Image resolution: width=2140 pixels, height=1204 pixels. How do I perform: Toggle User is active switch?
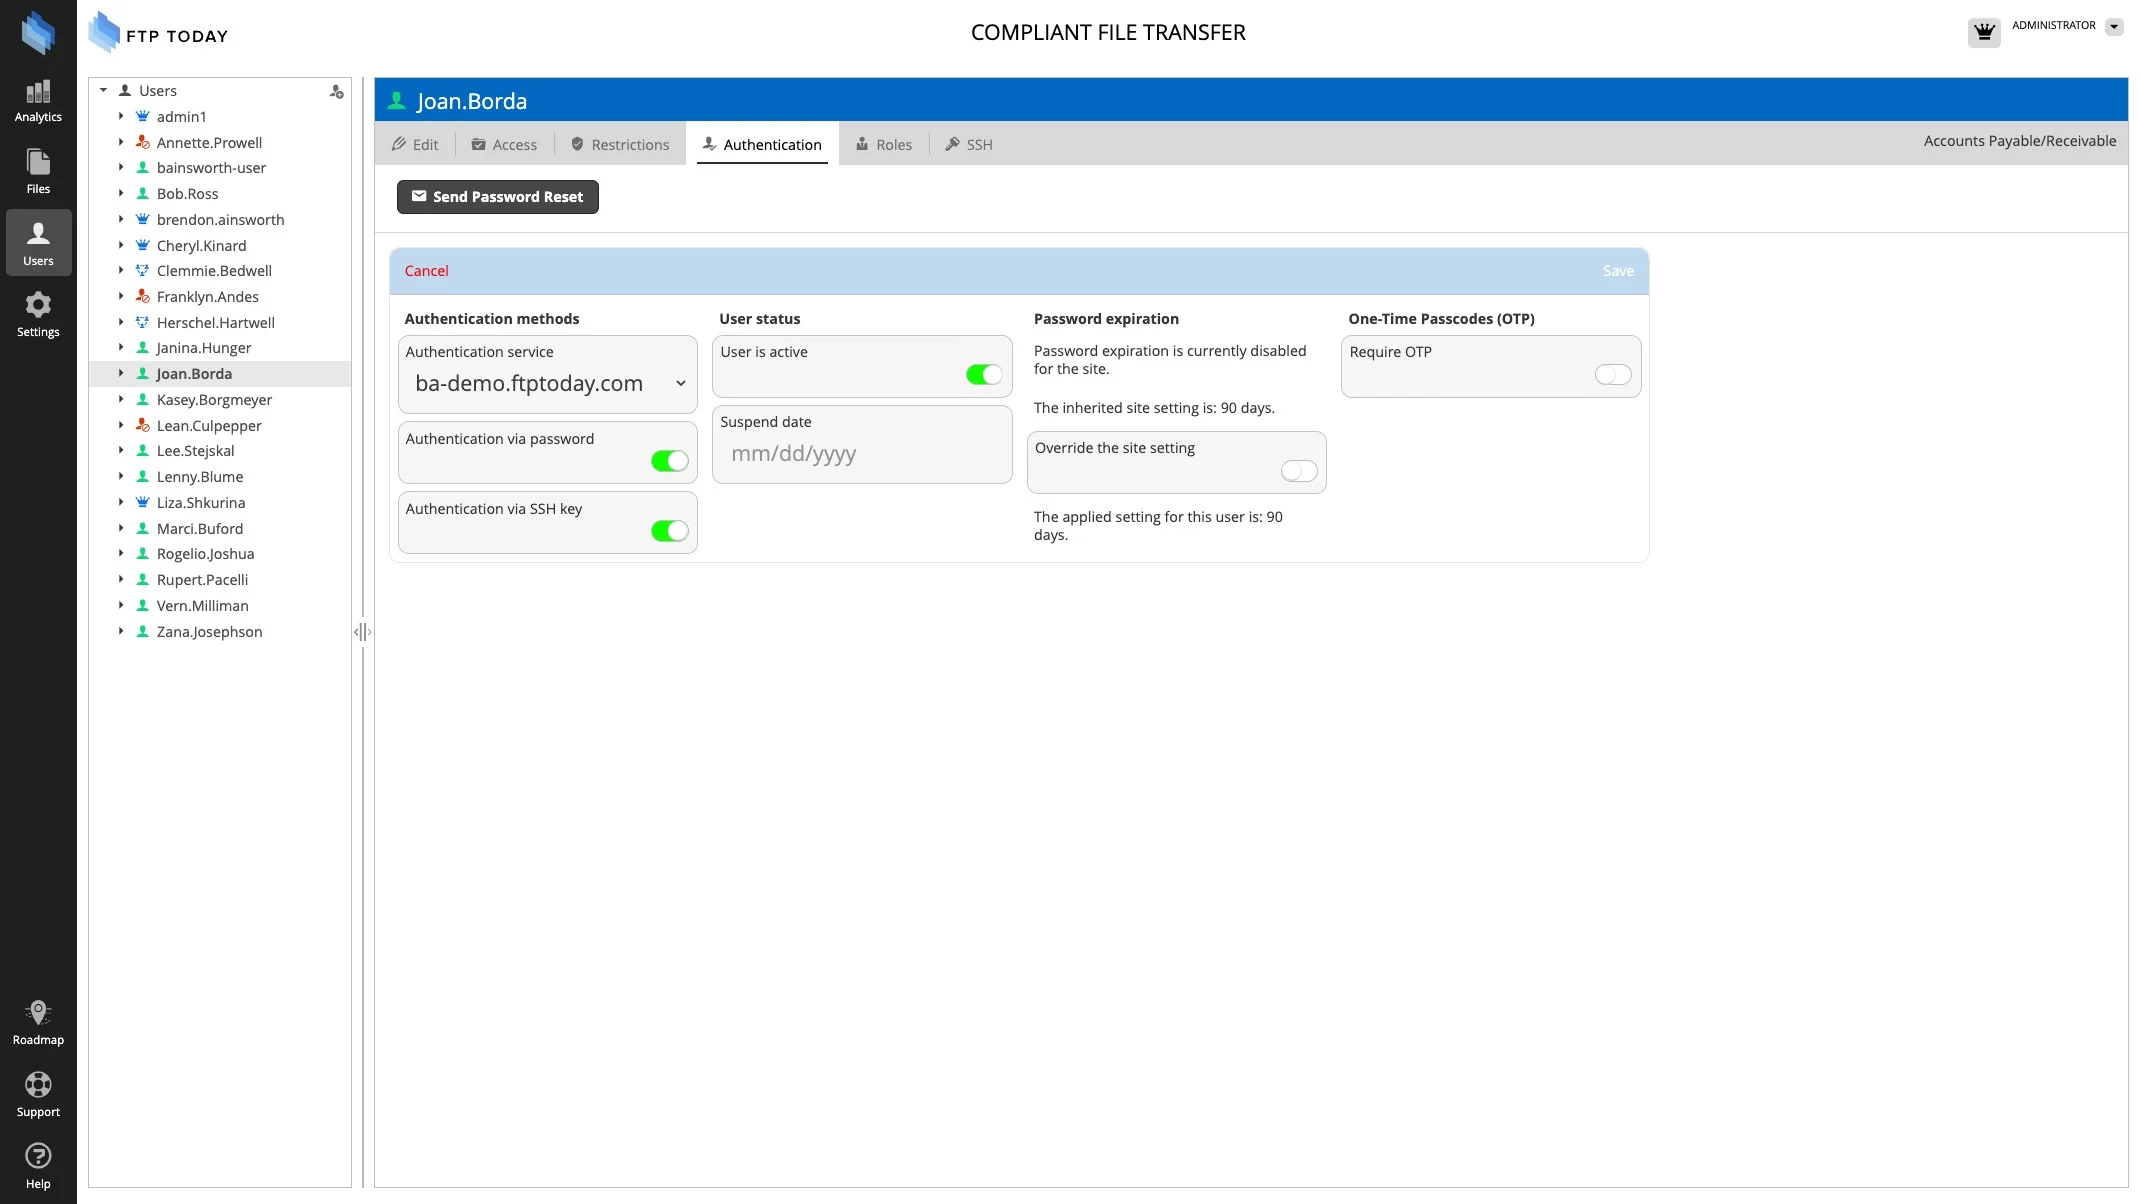983,374
